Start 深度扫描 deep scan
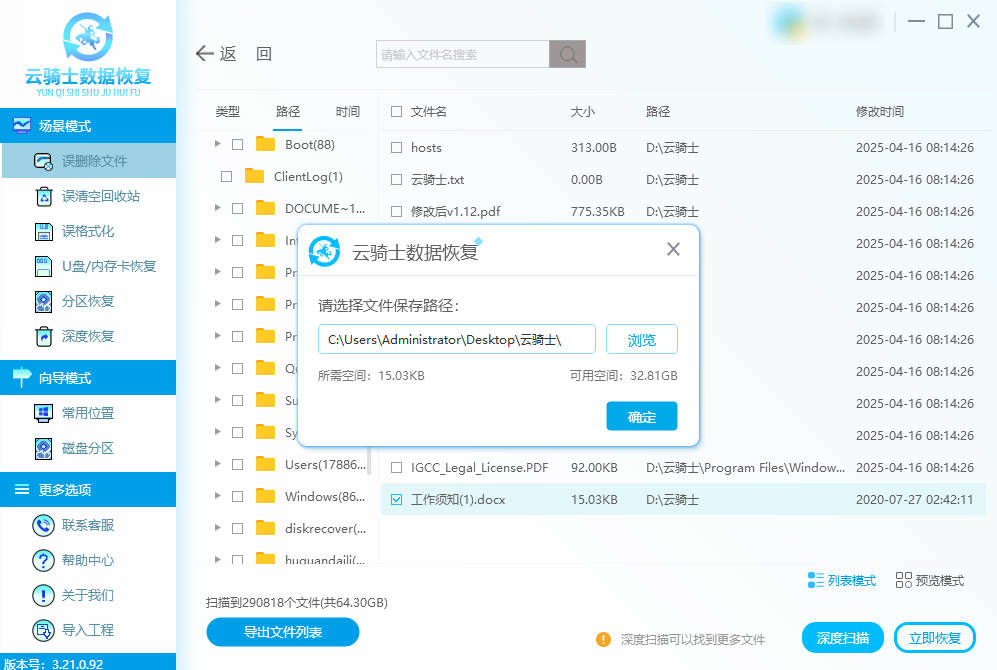The image size is (997, 670). [x=842, y=638]
